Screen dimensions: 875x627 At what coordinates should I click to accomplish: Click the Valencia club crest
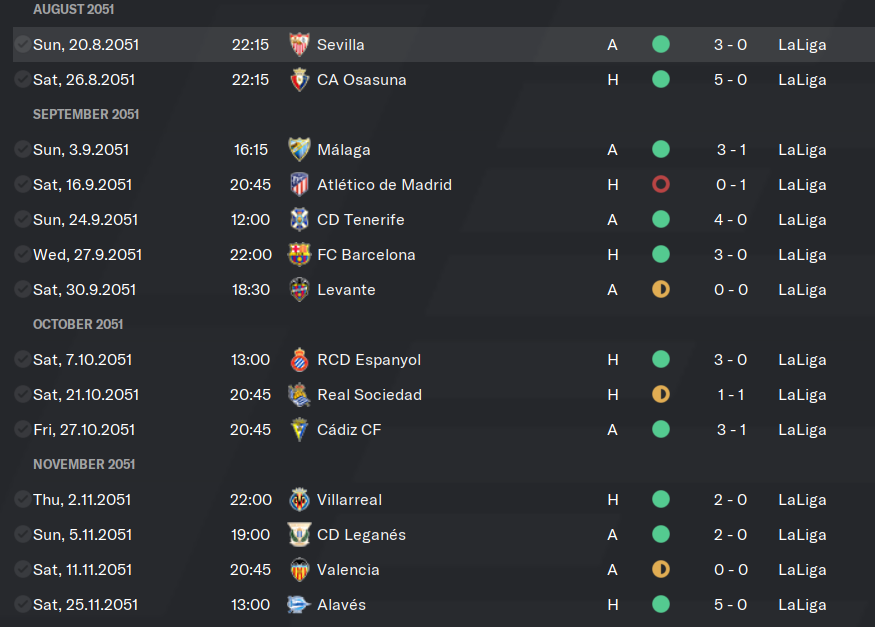(x=300, y=570)
